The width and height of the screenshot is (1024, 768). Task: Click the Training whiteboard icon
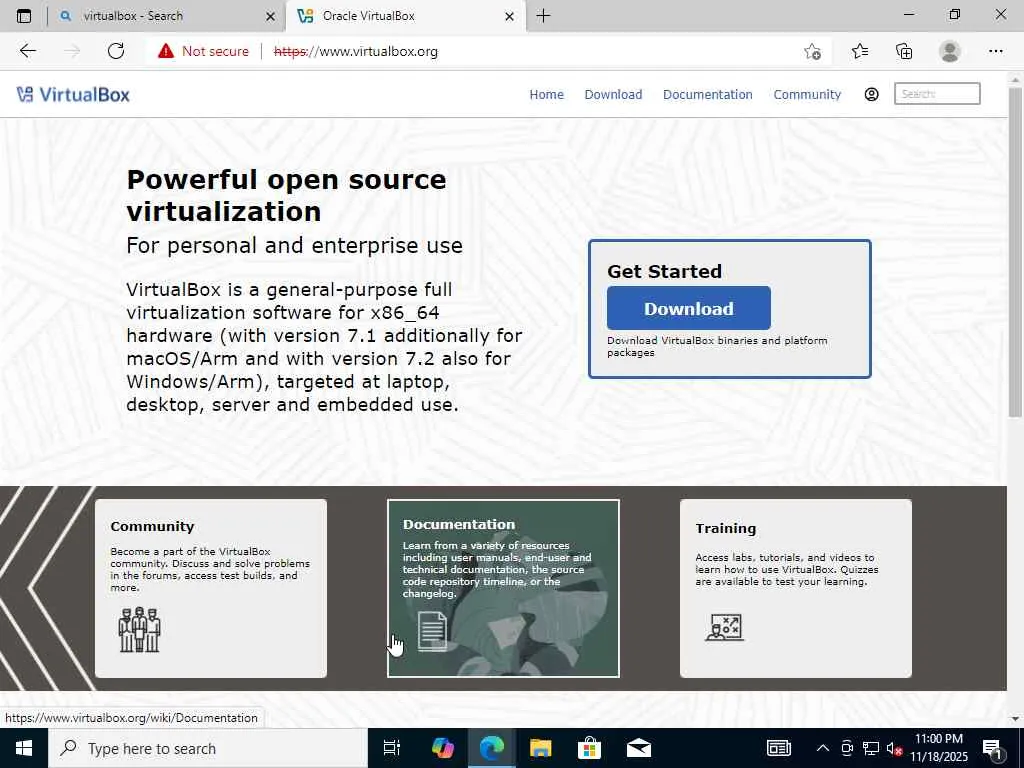724,628
